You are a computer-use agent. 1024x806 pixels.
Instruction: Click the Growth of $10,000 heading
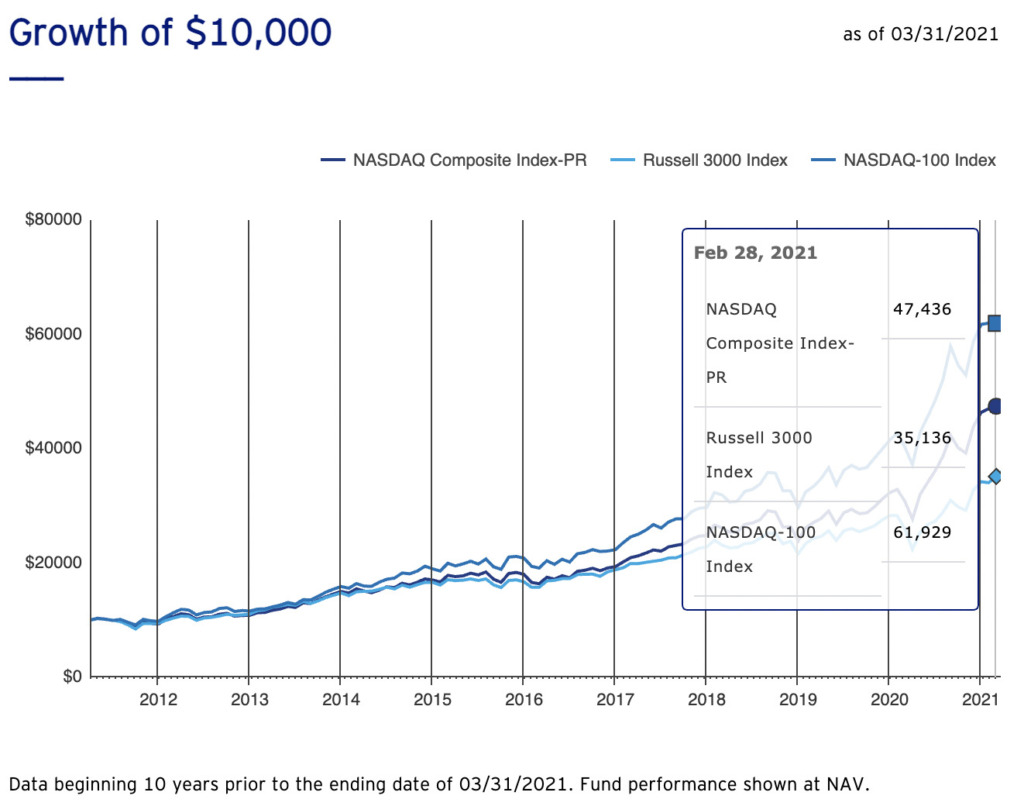pyautogui.click(x=169, y=33)
